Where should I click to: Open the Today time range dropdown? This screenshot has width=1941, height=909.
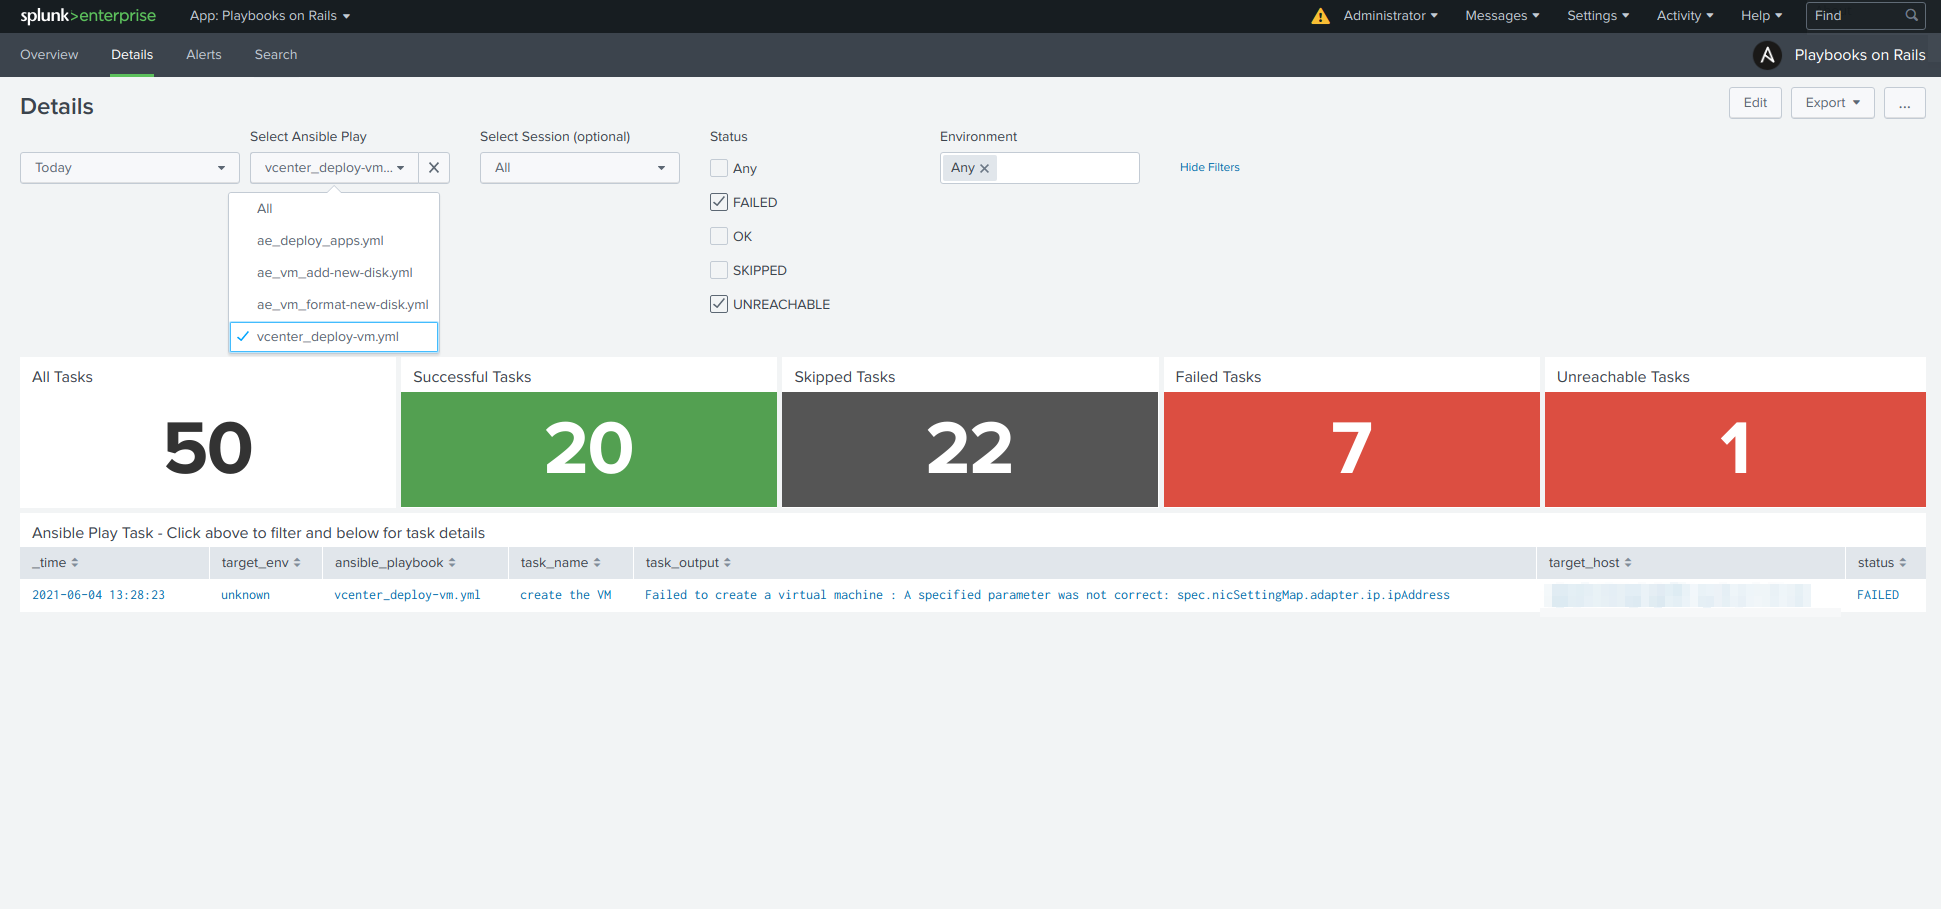(130, 168)
